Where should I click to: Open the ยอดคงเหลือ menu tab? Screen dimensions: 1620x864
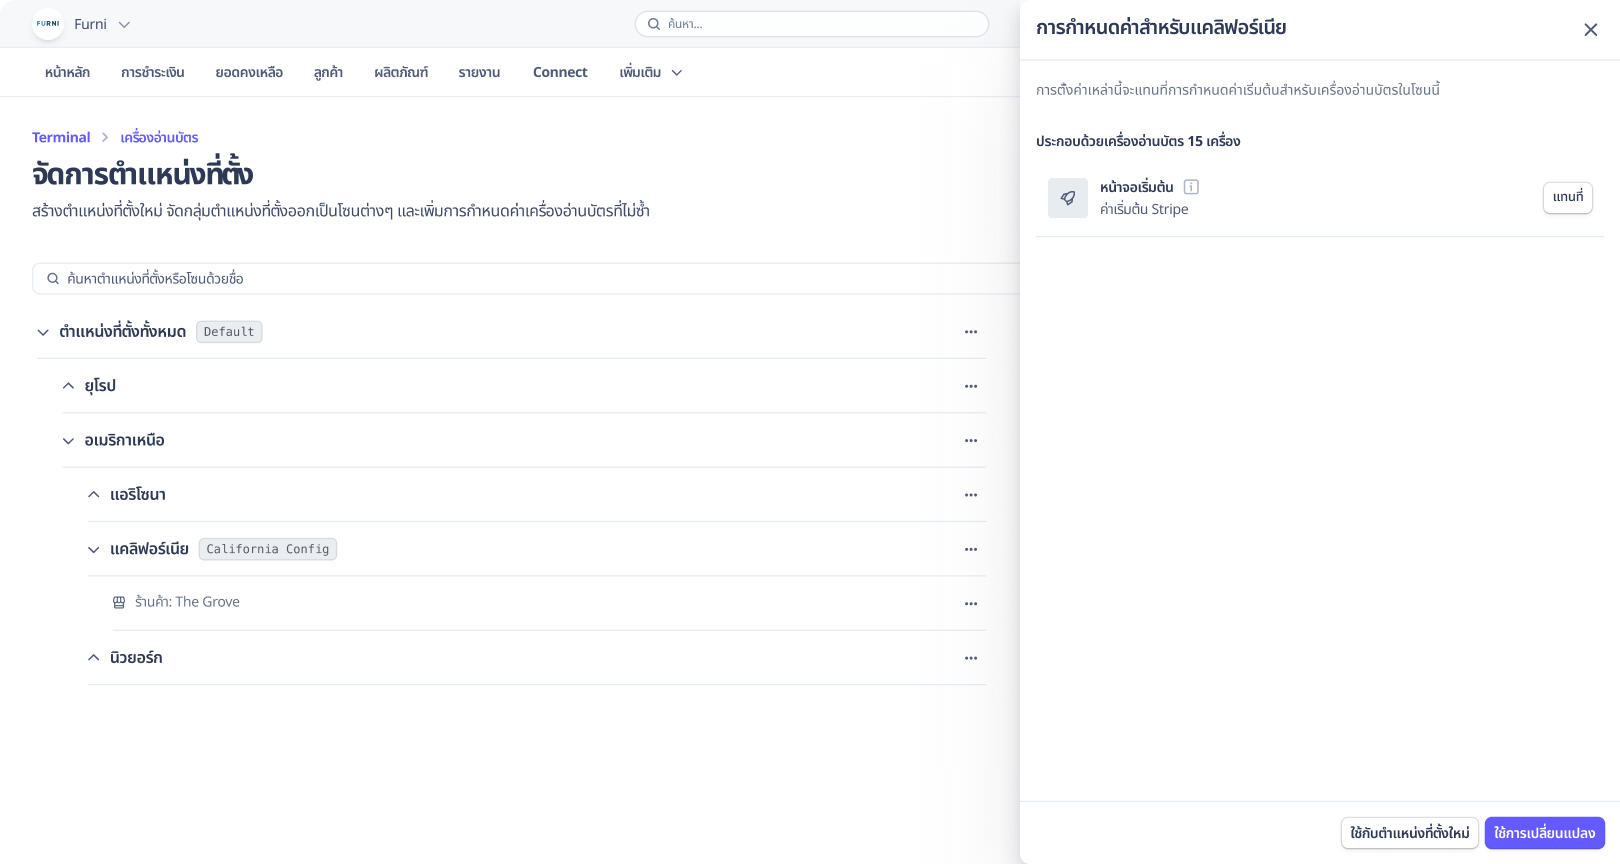tap(249, 72)
